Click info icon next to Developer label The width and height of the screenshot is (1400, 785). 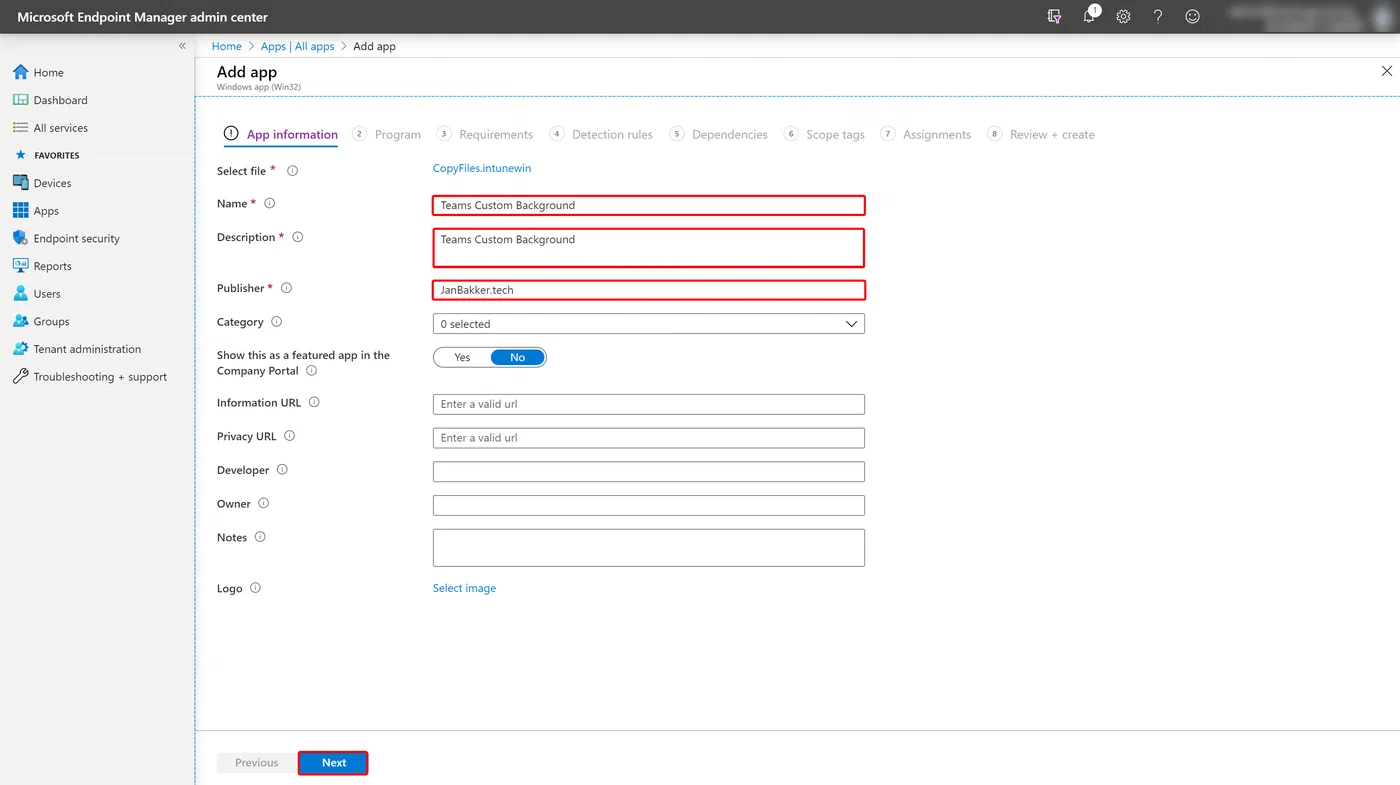coord(282,470)
